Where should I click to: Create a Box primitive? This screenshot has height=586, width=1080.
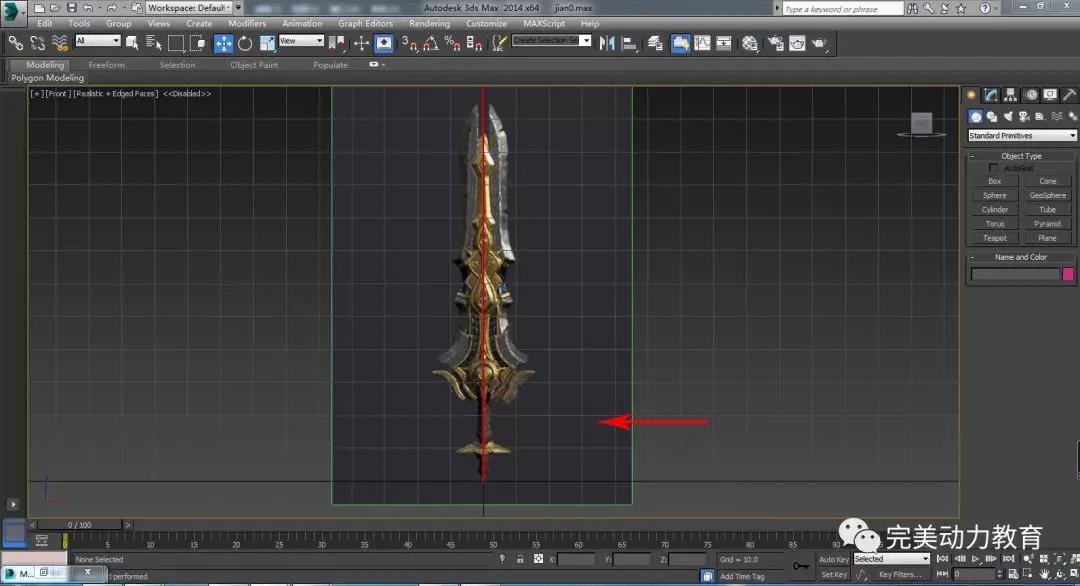pyautogui.click(x=995, y=181)
